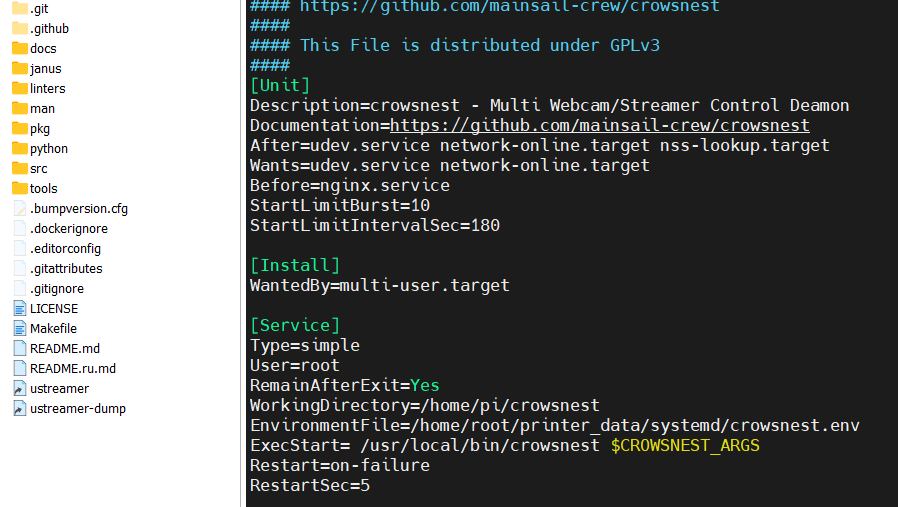The image size is (898, 507).
Task: Open the linters folder
Action: (47, 89)
